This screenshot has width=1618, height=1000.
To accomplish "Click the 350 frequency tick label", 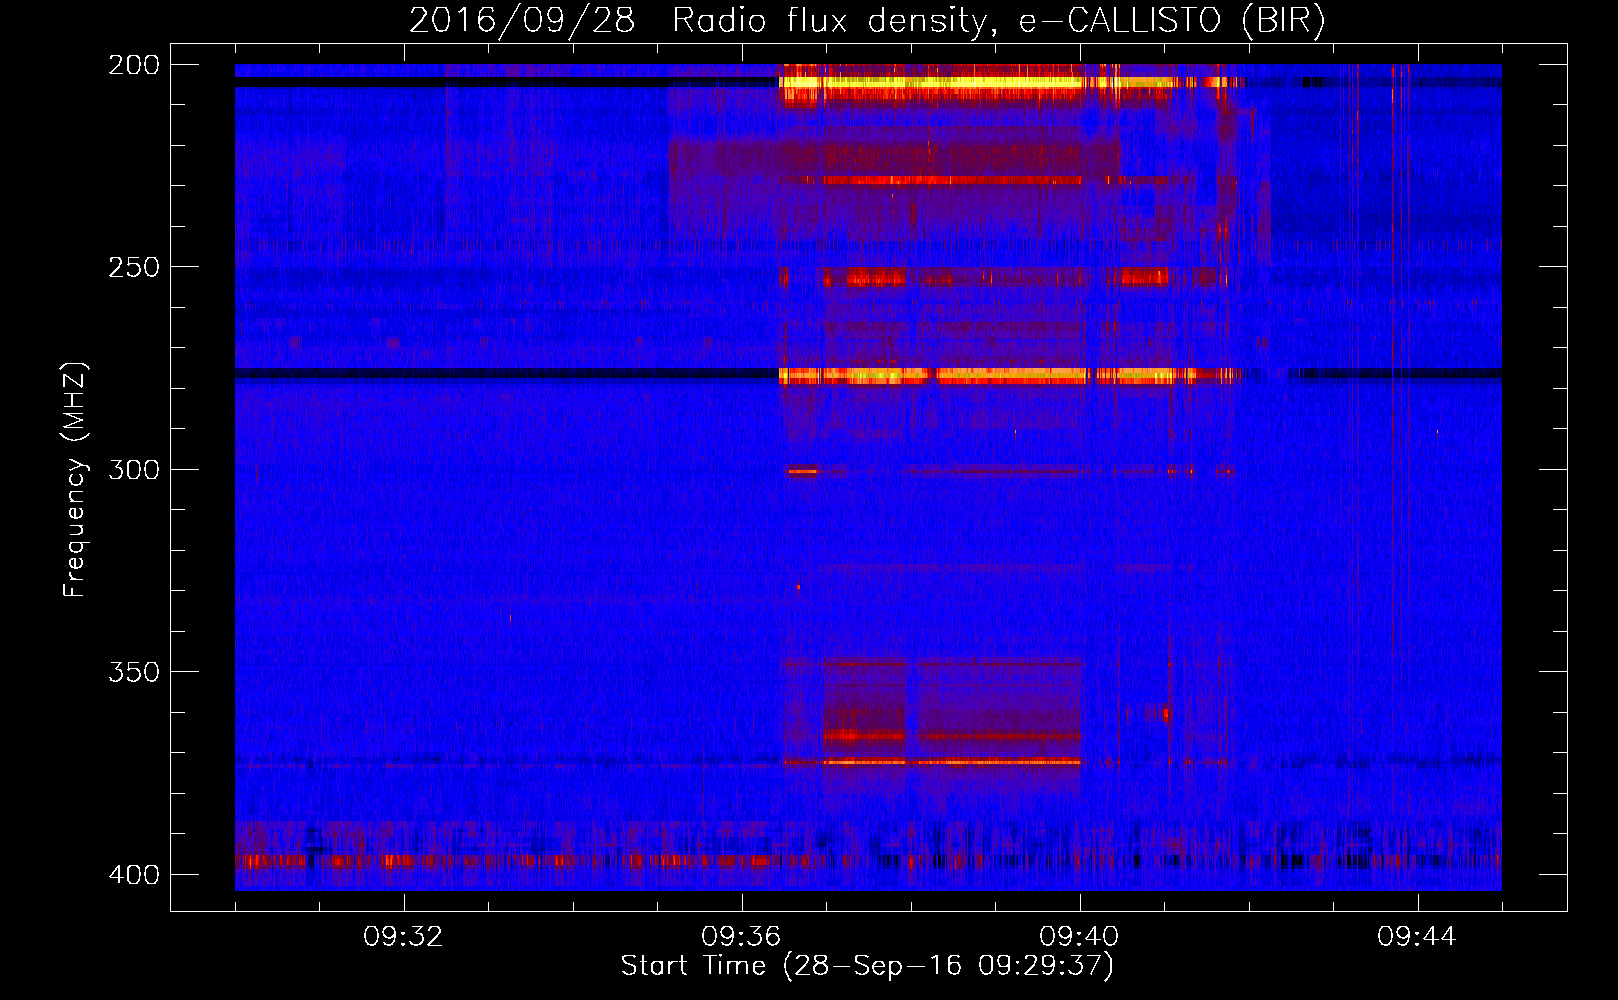I will click(133, 671).
